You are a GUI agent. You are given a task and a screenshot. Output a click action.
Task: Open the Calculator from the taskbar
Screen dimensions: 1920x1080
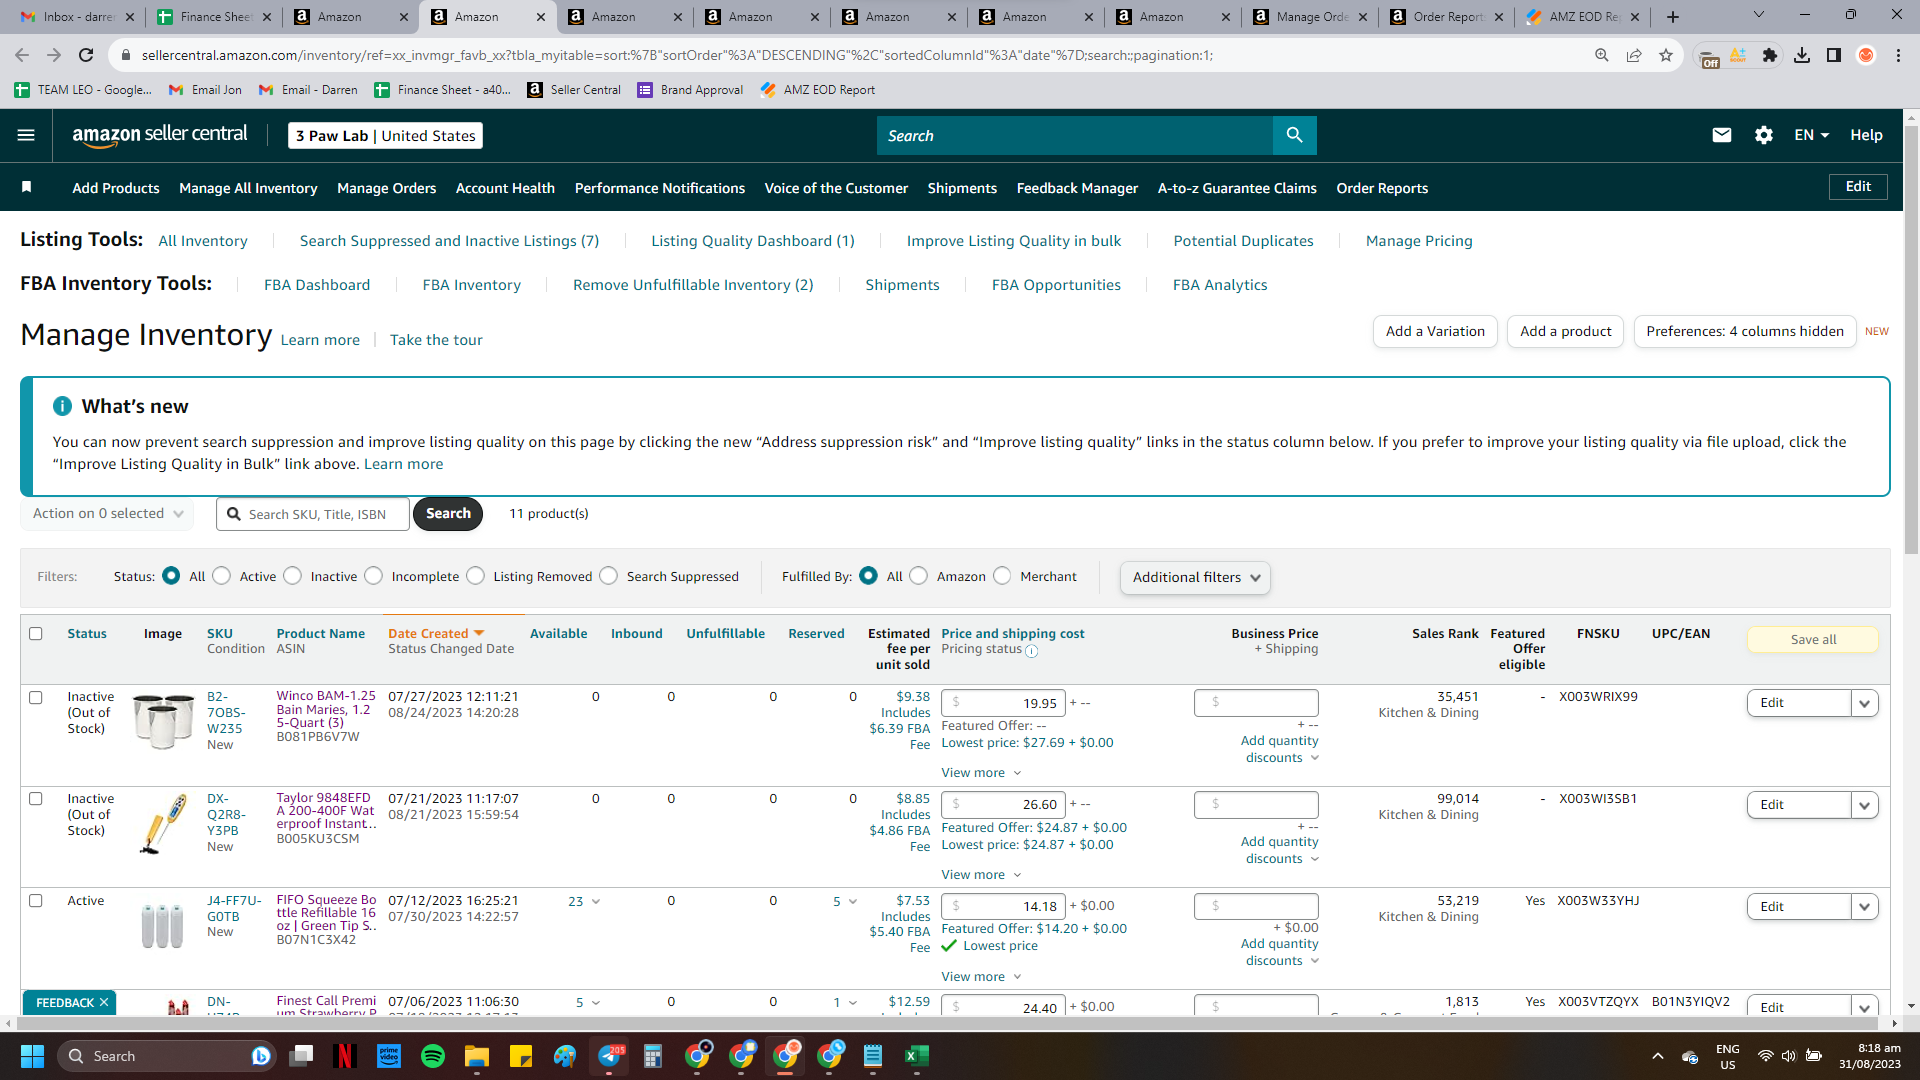coord(653,1056)
